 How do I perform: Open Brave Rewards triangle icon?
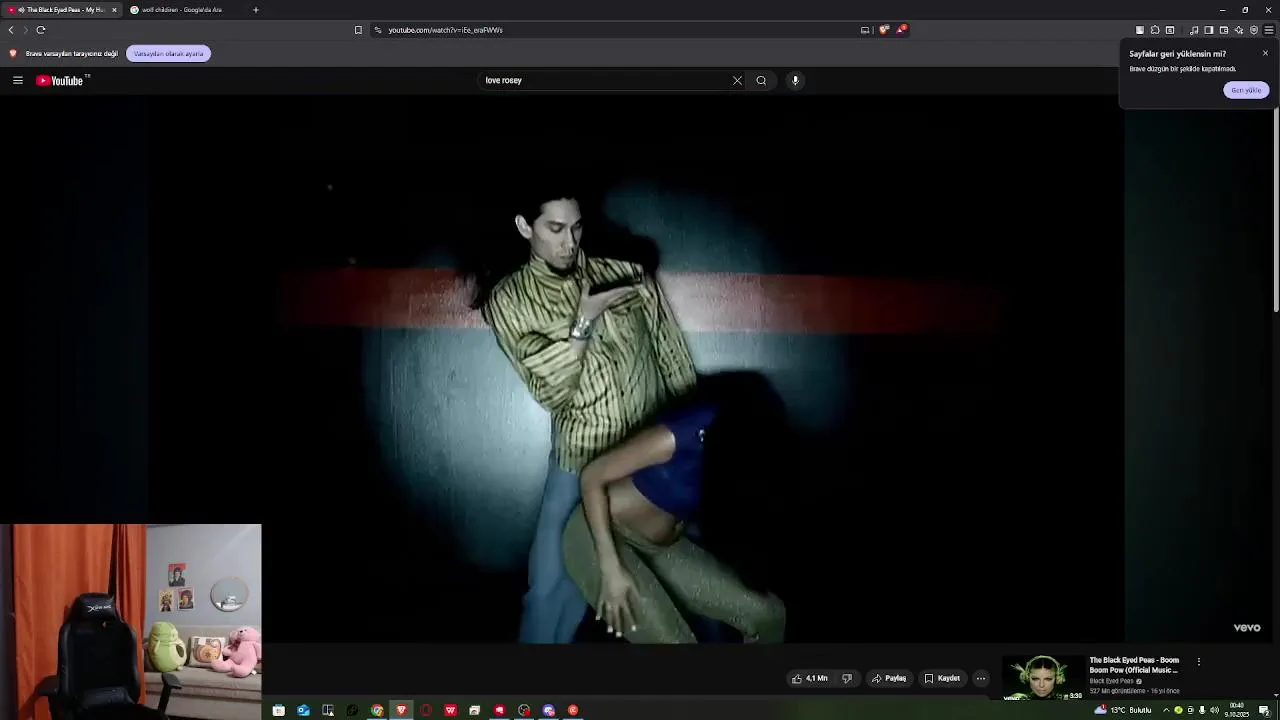[901, 30]
